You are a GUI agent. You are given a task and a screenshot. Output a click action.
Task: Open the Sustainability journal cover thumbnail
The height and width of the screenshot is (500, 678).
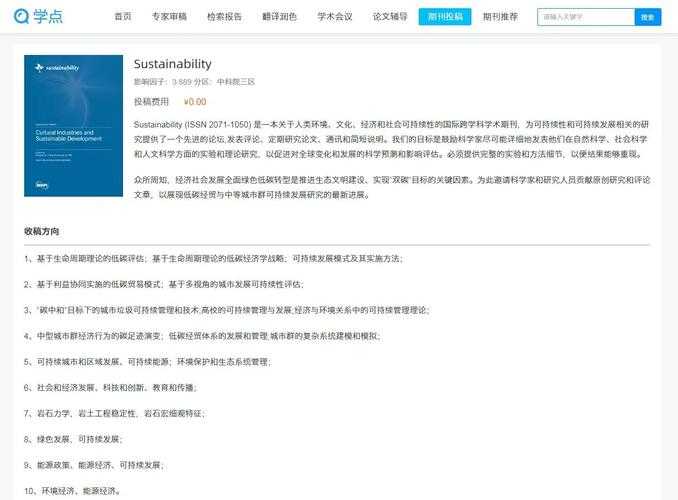[74, 125]
